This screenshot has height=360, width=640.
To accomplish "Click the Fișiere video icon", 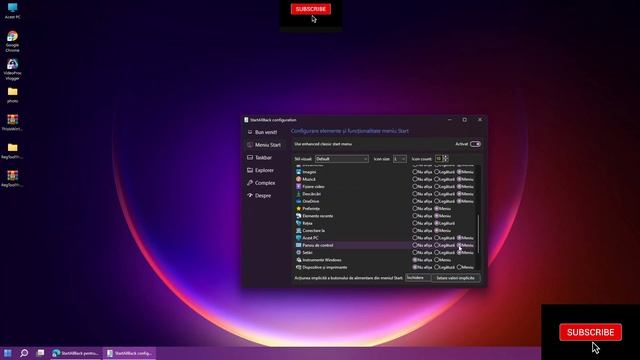I will pos(298,187).
